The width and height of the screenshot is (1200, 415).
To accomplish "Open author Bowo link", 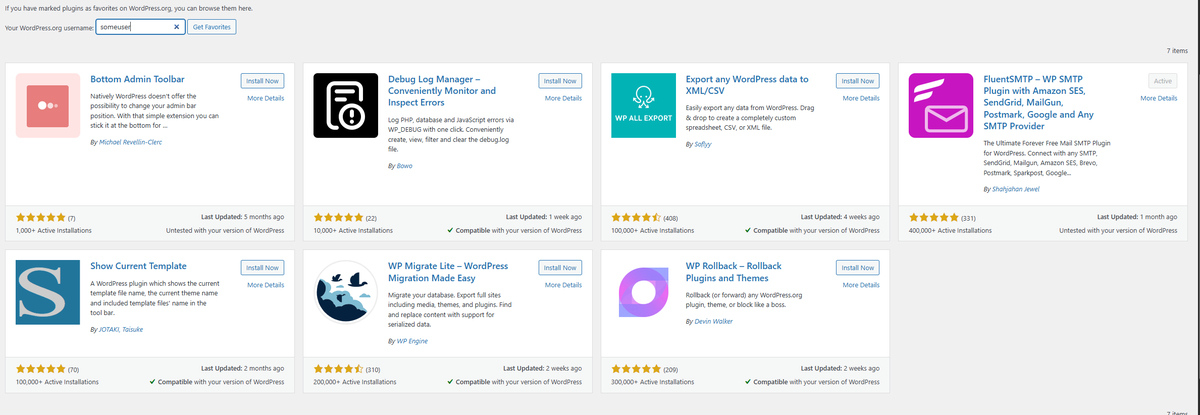I will click(x=405, y=166).
